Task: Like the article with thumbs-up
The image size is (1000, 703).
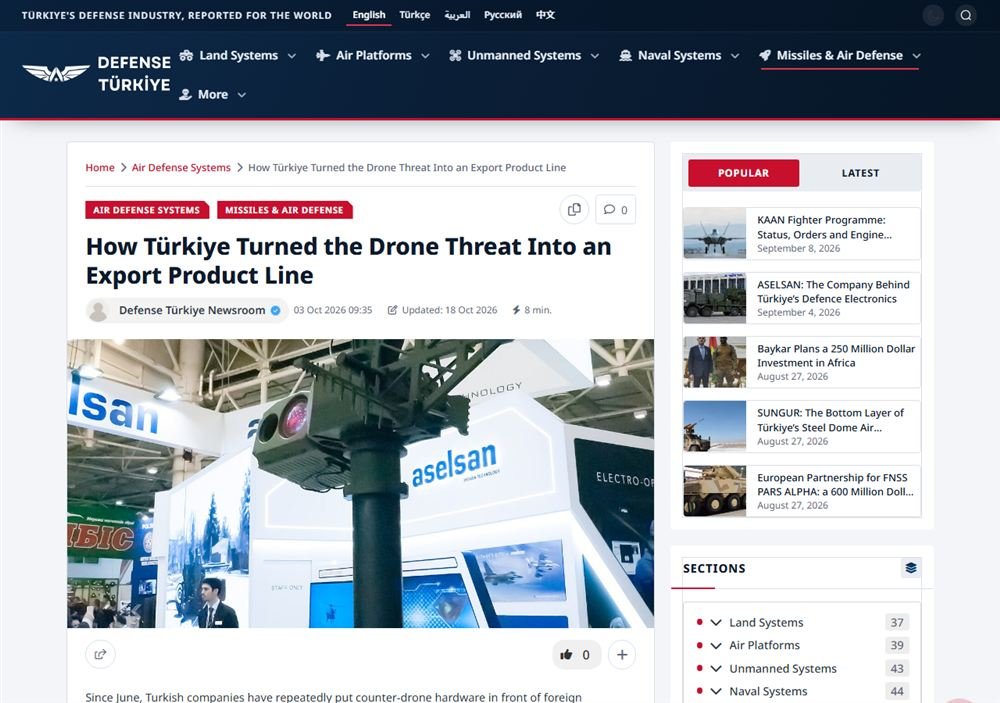Action: pos(577,655)
